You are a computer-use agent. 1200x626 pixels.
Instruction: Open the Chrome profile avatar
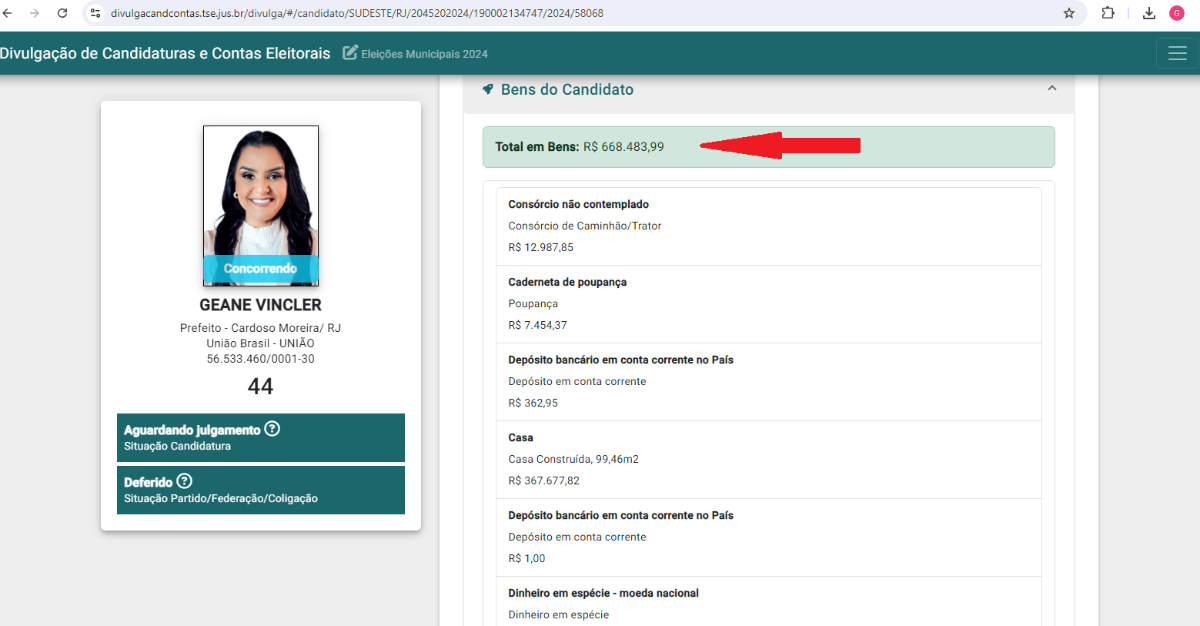(1177, 14)
